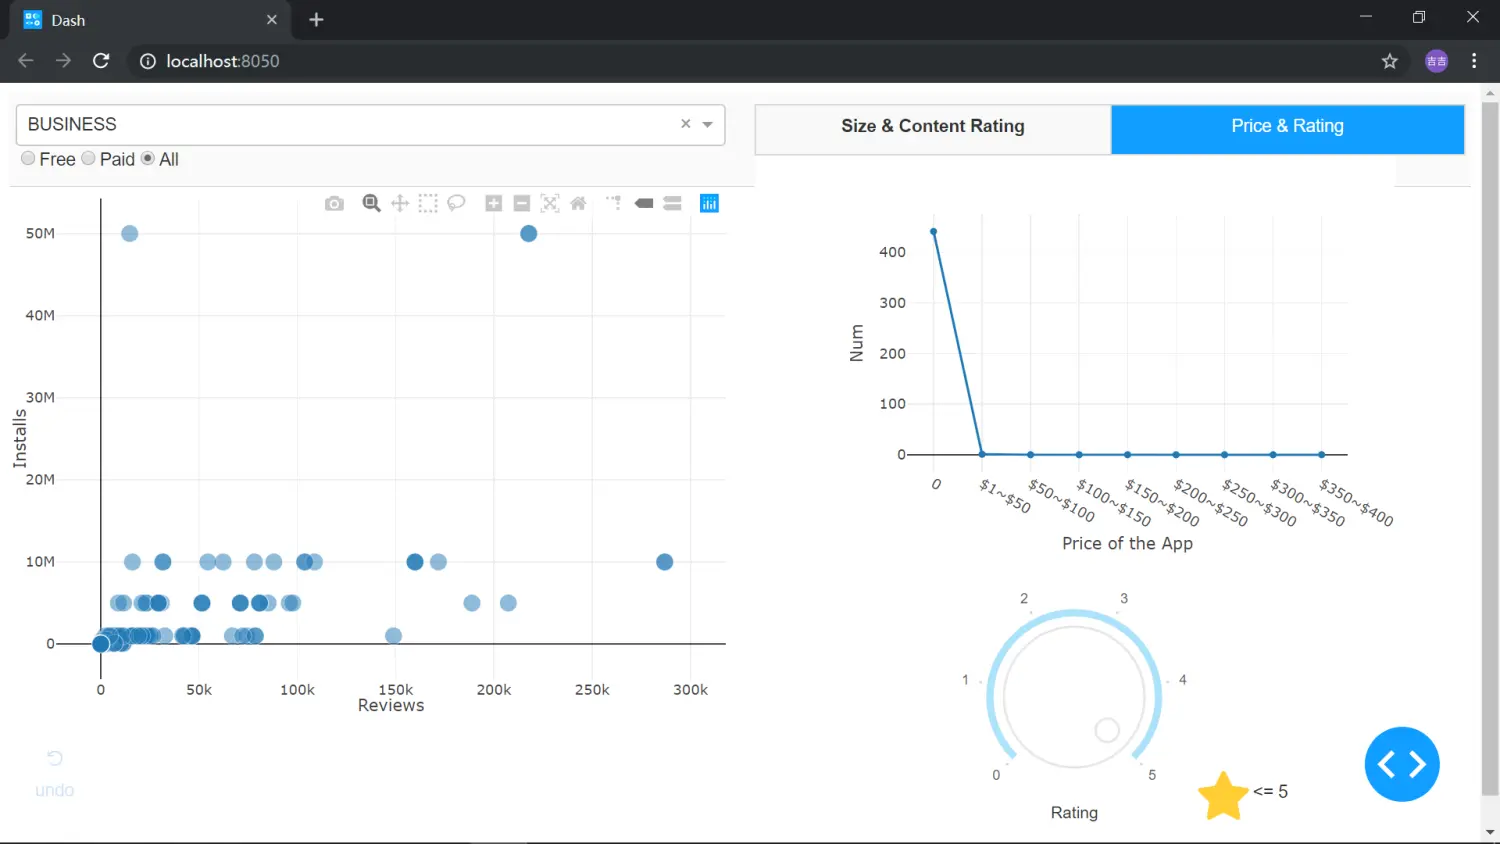Image resolution: width=1500 pixels, height=844 pixels.
Task: Bookmark this page with the star
Action: [1390, 61]
